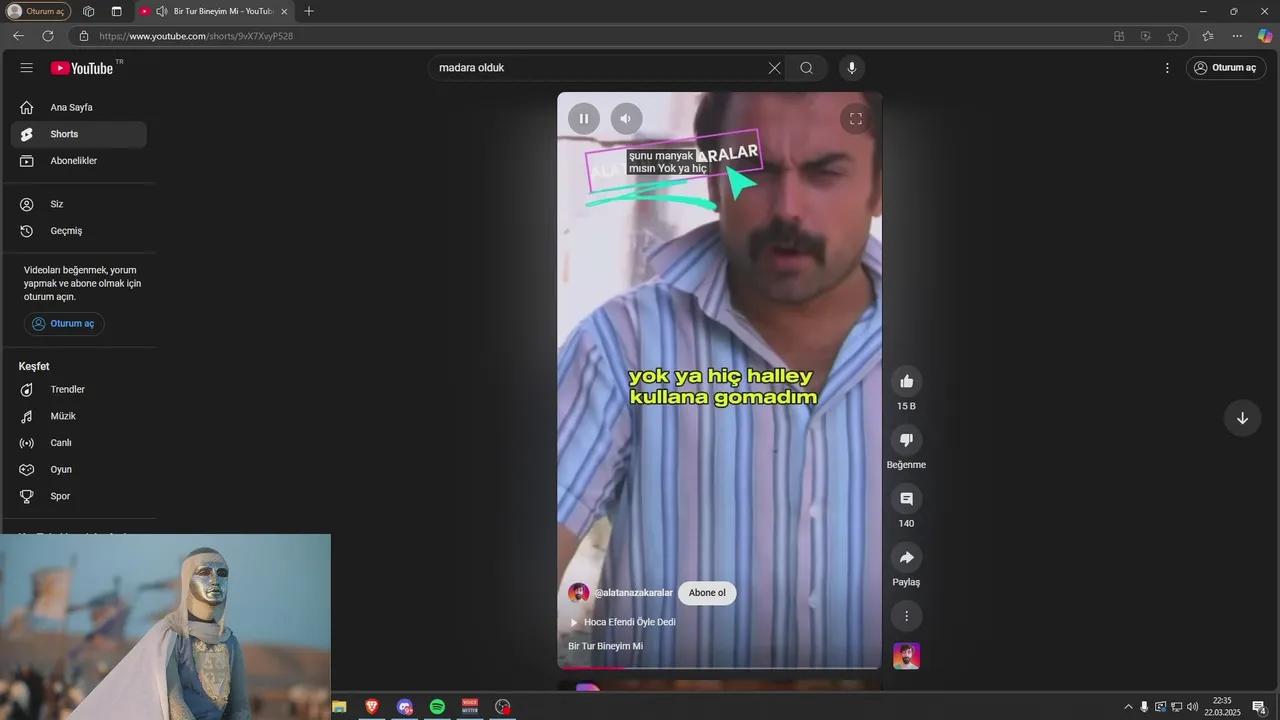Open a new browser tab
Image resolution: width=1280 pixels, height=720 pixels.
click(309, 11)
